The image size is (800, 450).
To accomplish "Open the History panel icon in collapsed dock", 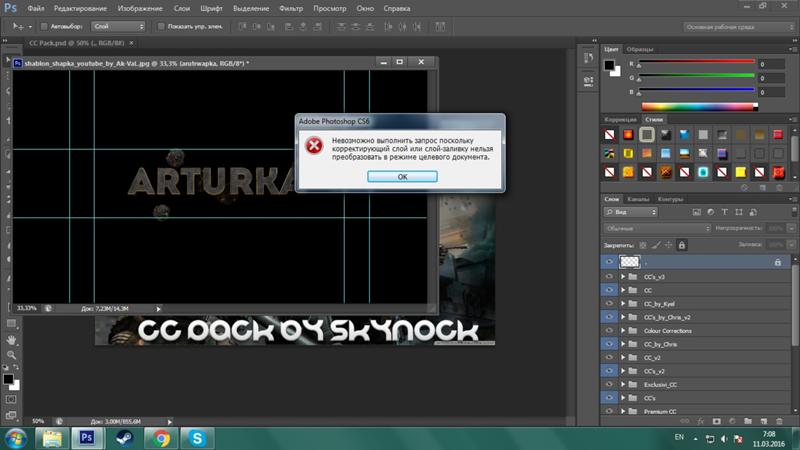I will [588, 58].
